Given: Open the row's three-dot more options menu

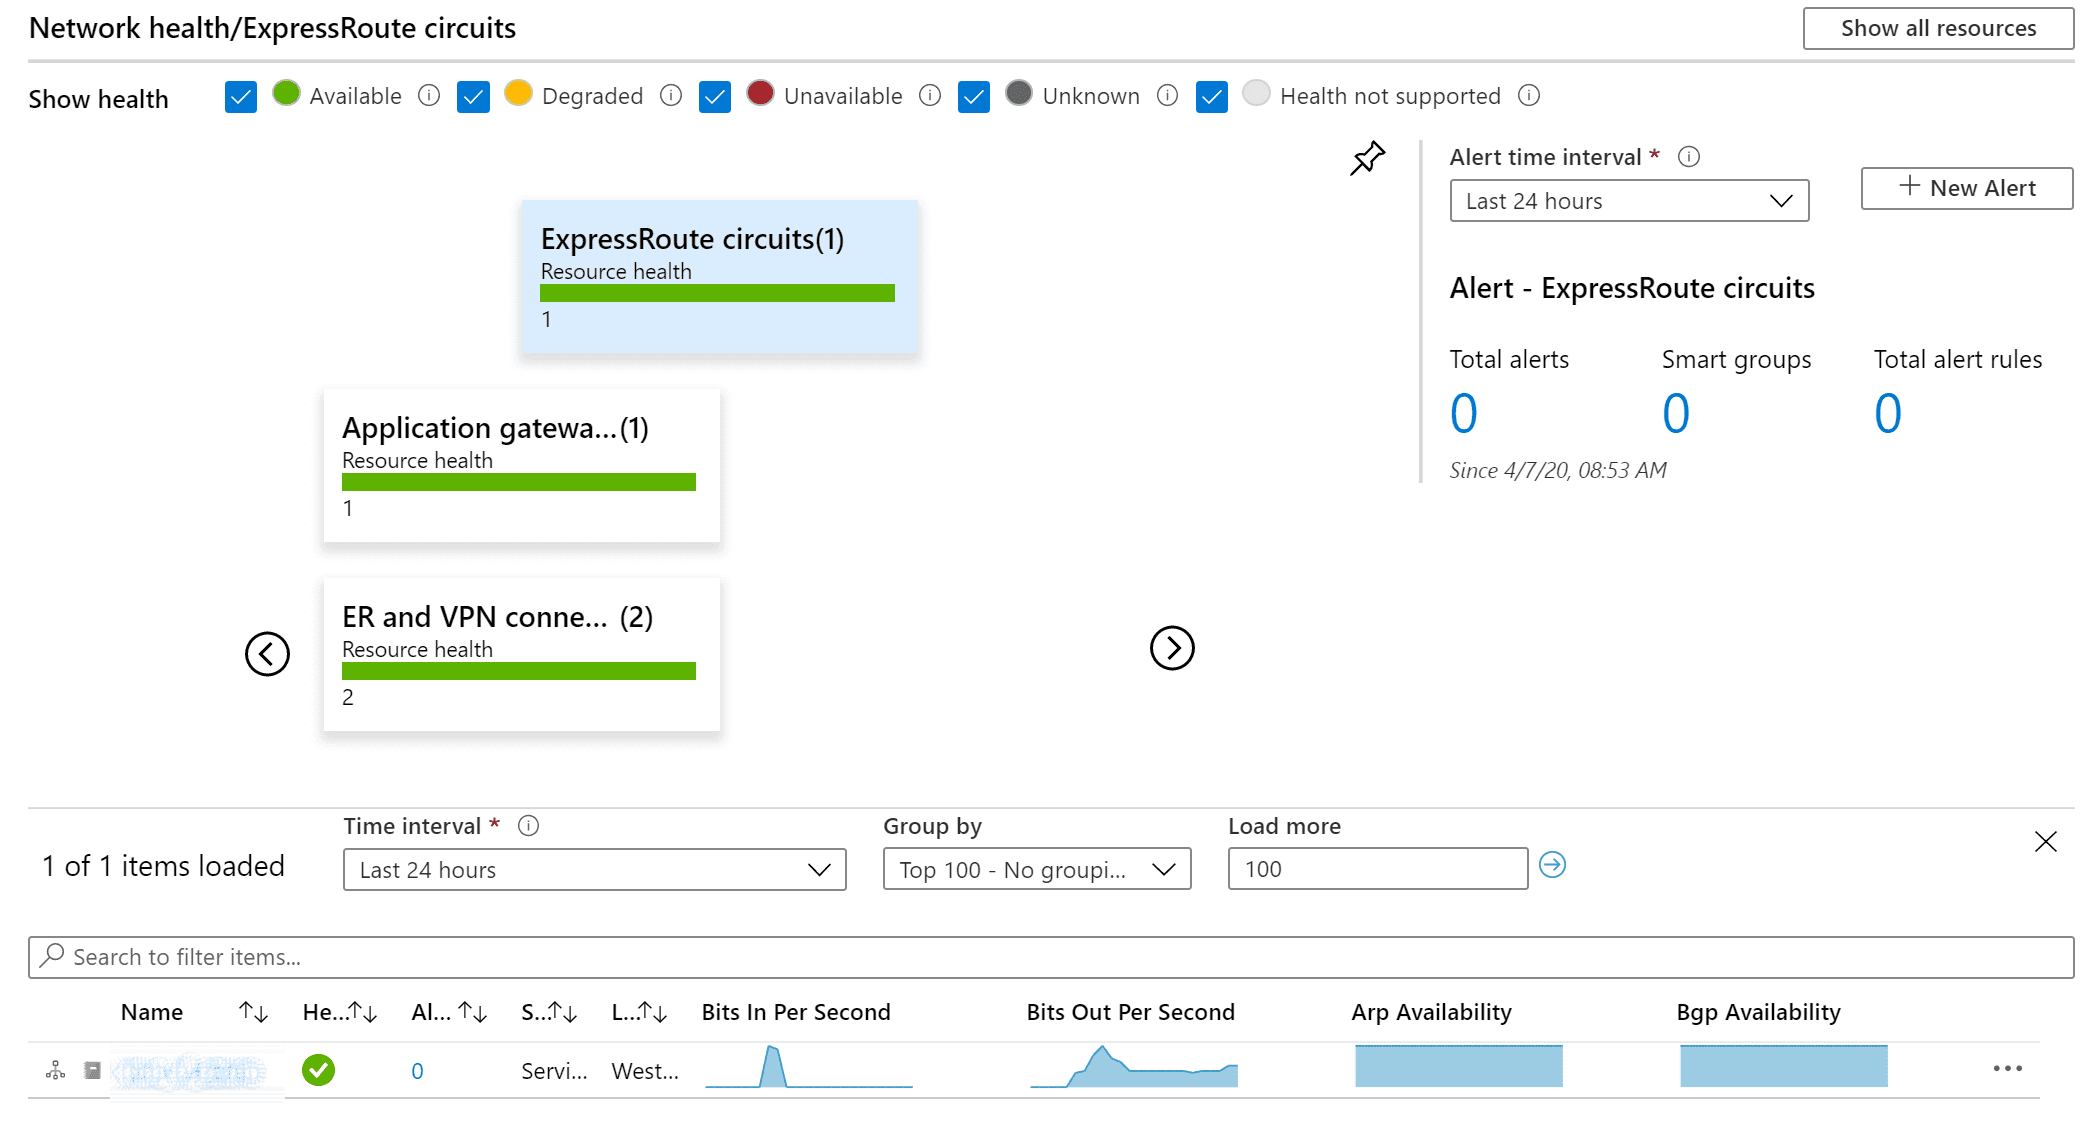Looking at the screenshot, I should (x=2007, y=1069).
